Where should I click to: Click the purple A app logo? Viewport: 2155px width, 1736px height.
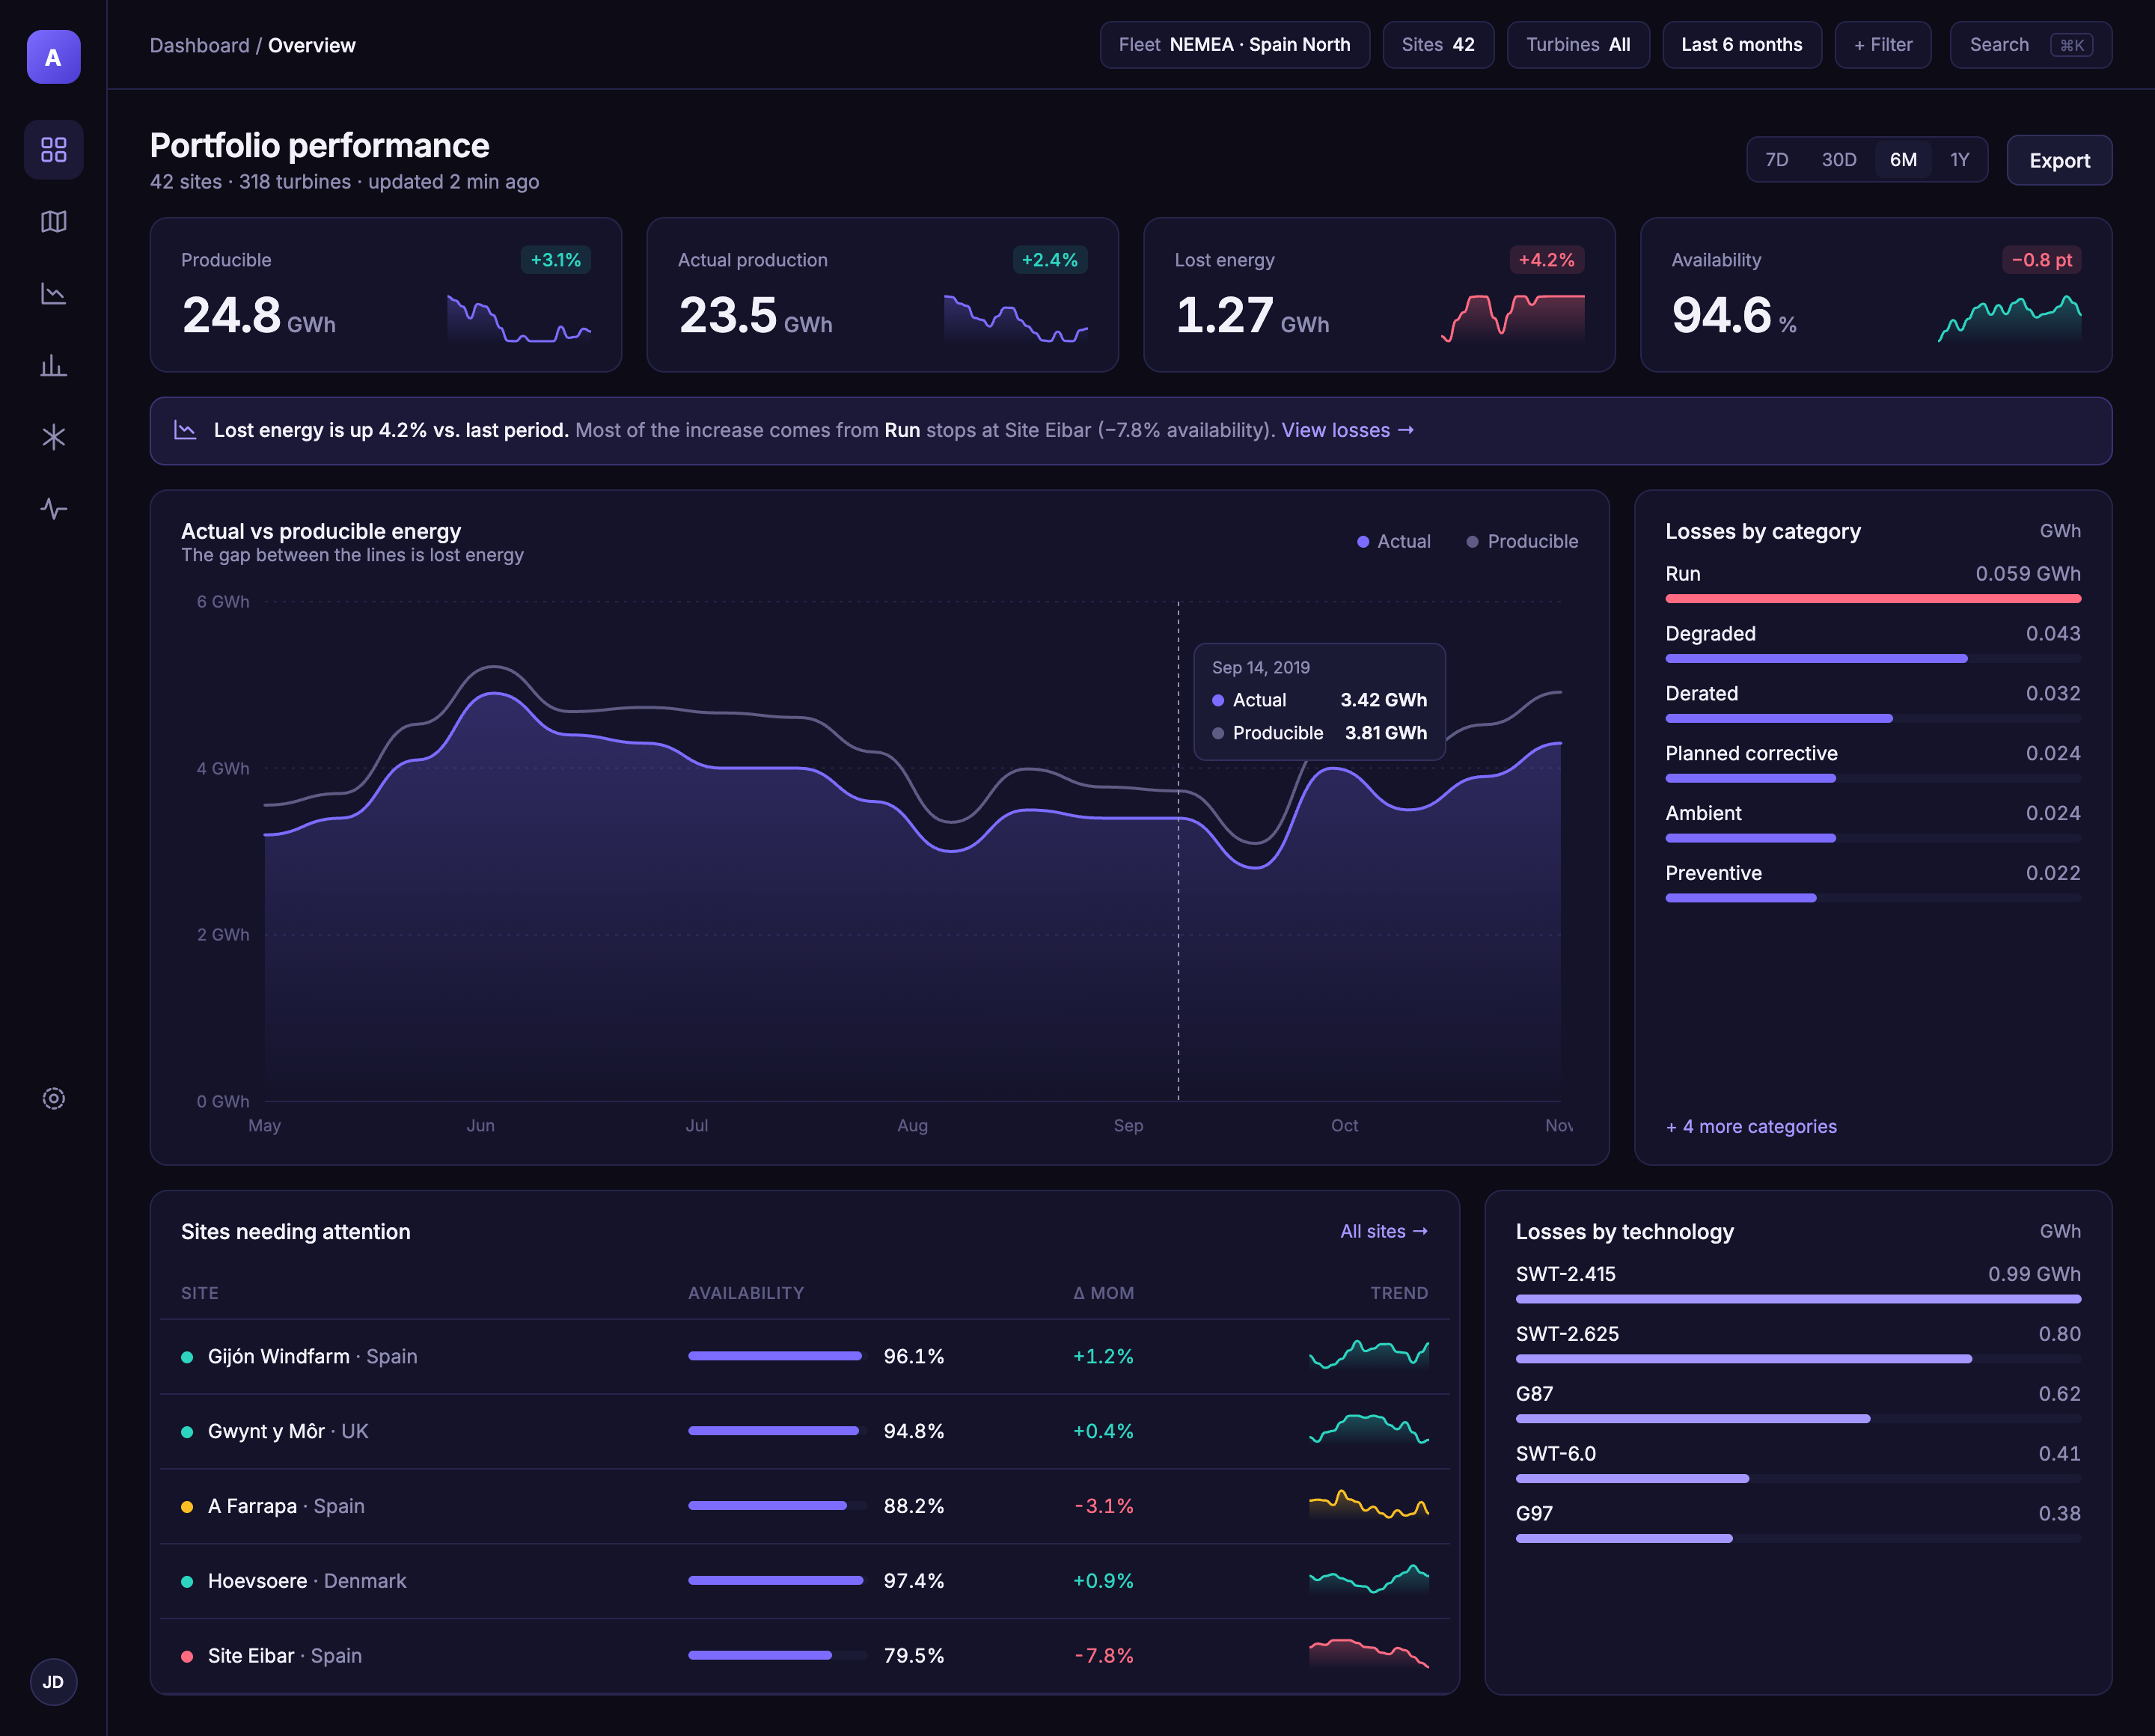tap(53, 57)
